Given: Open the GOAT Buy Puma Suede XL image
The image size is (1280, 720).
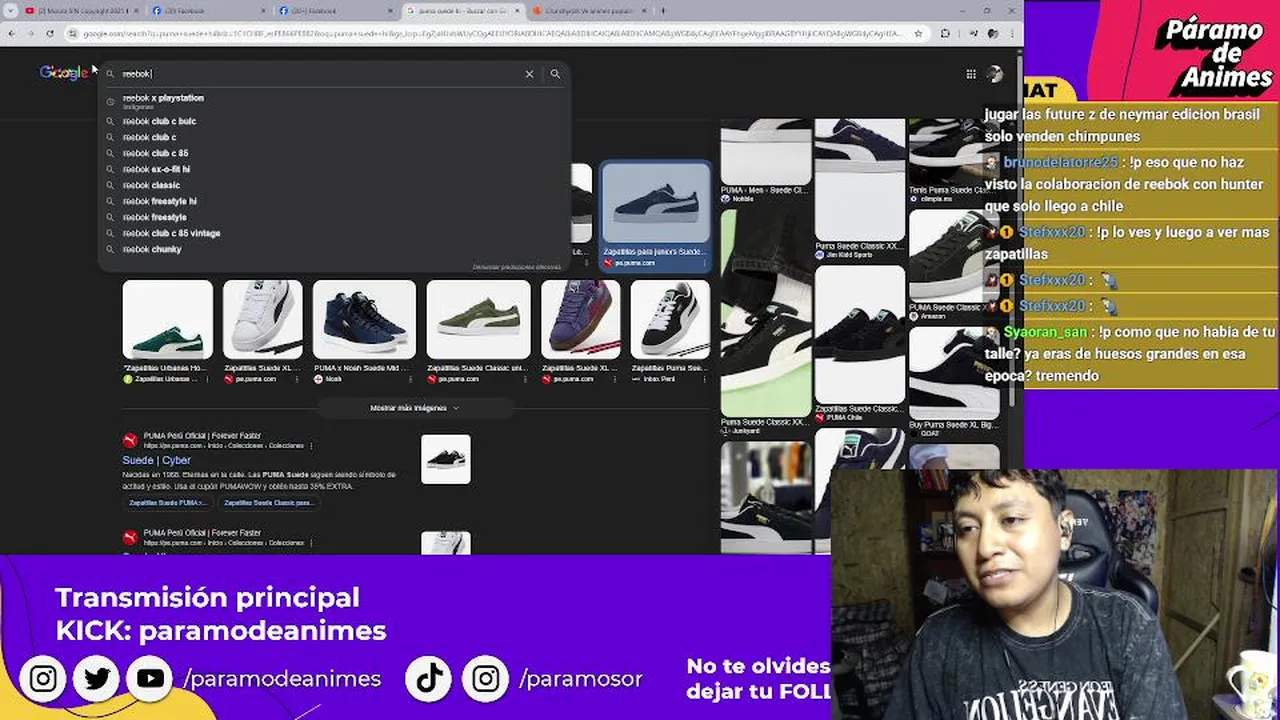Looking at the screenshot, I should [953, 373].
